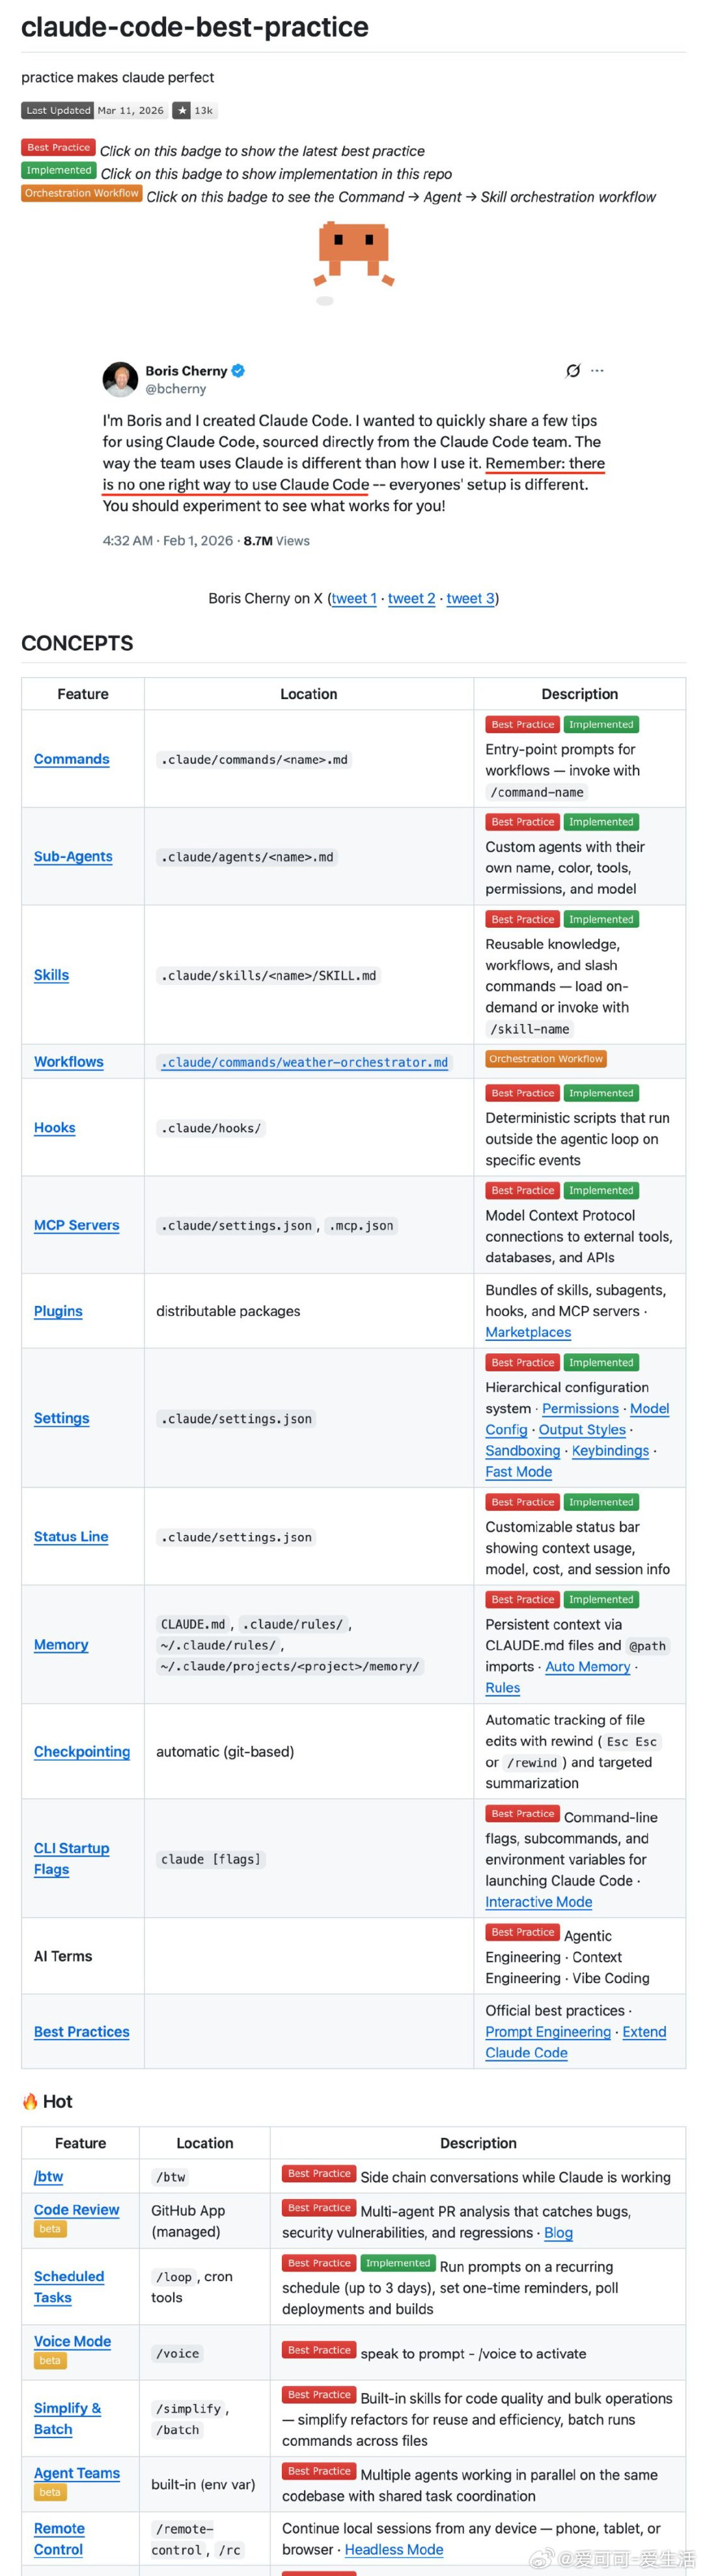Open the Workflows feature link

69,1062
